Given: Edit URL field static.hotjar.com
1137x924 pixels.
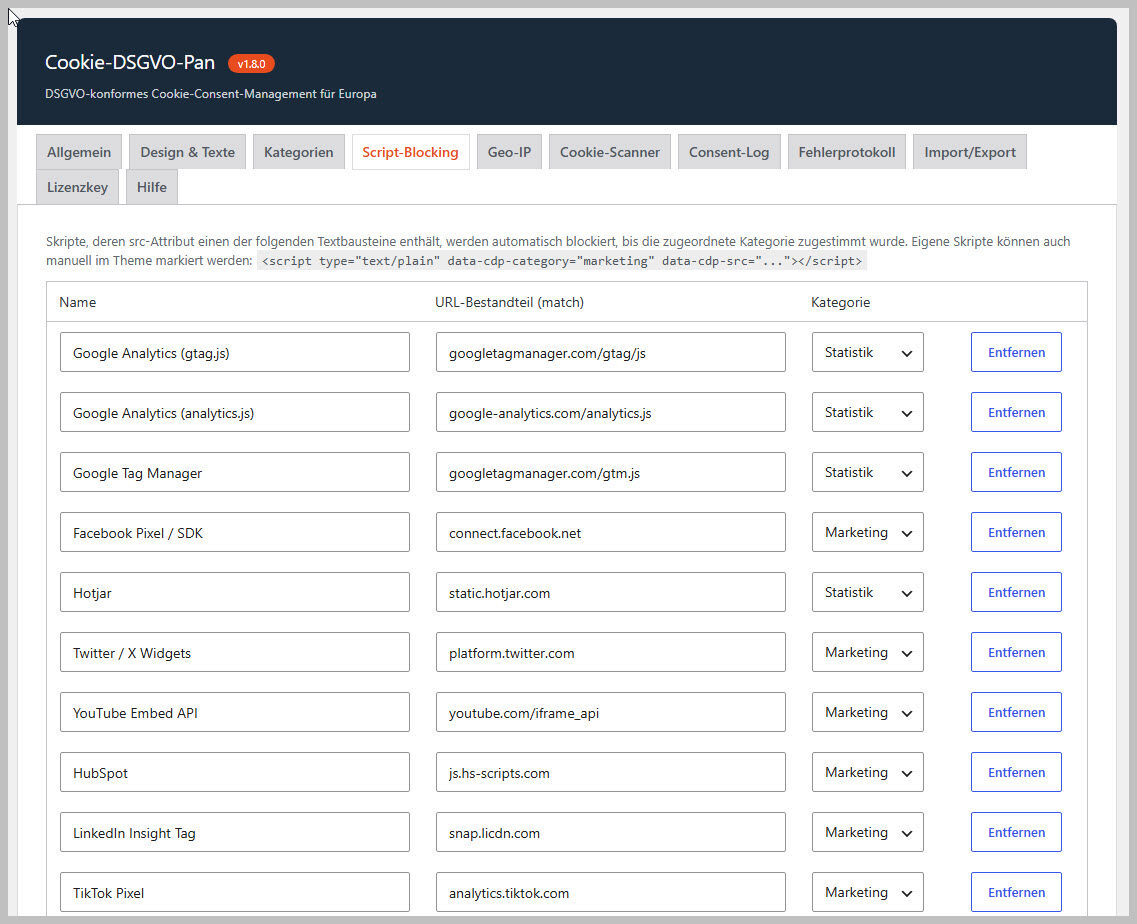Looking at the screenshot, I should (611, 593).
